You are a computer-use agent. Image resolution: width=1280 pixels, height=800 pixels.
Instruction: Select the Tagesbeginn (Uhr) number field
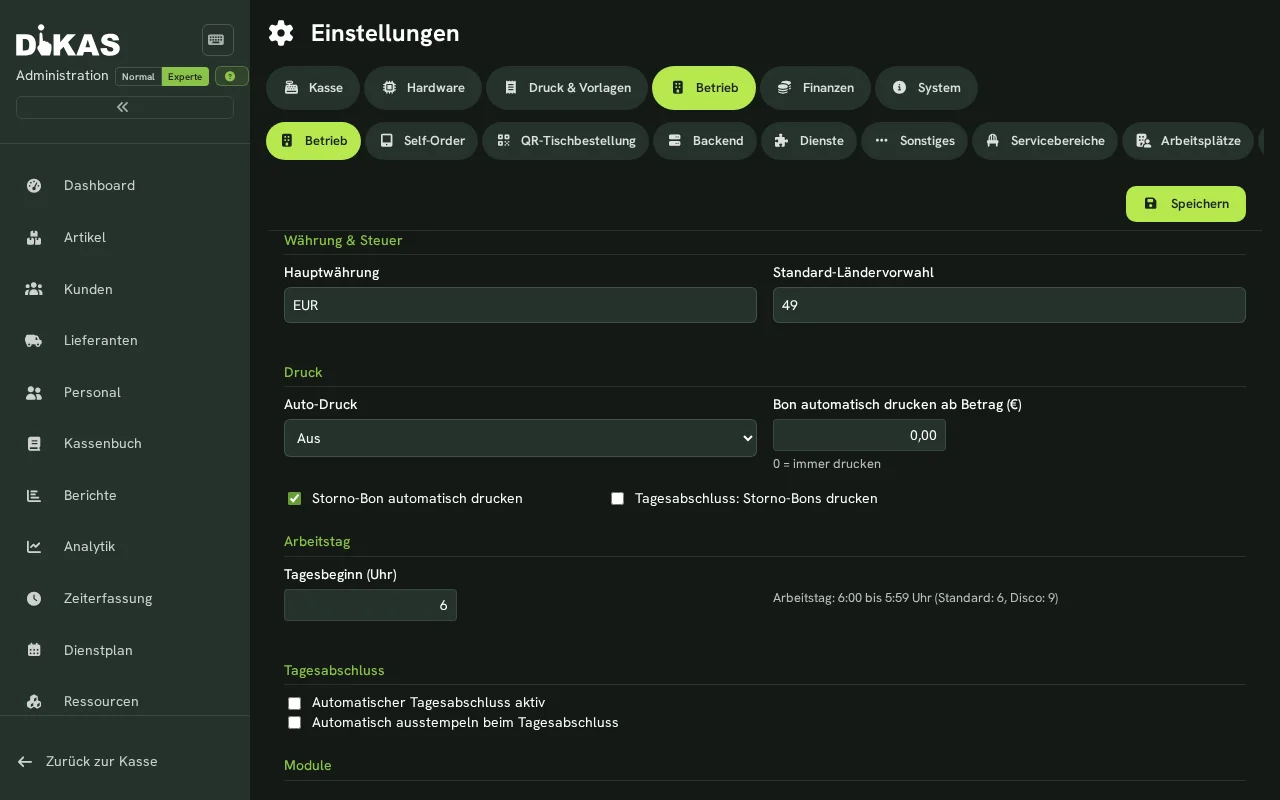tap(370, 605)
